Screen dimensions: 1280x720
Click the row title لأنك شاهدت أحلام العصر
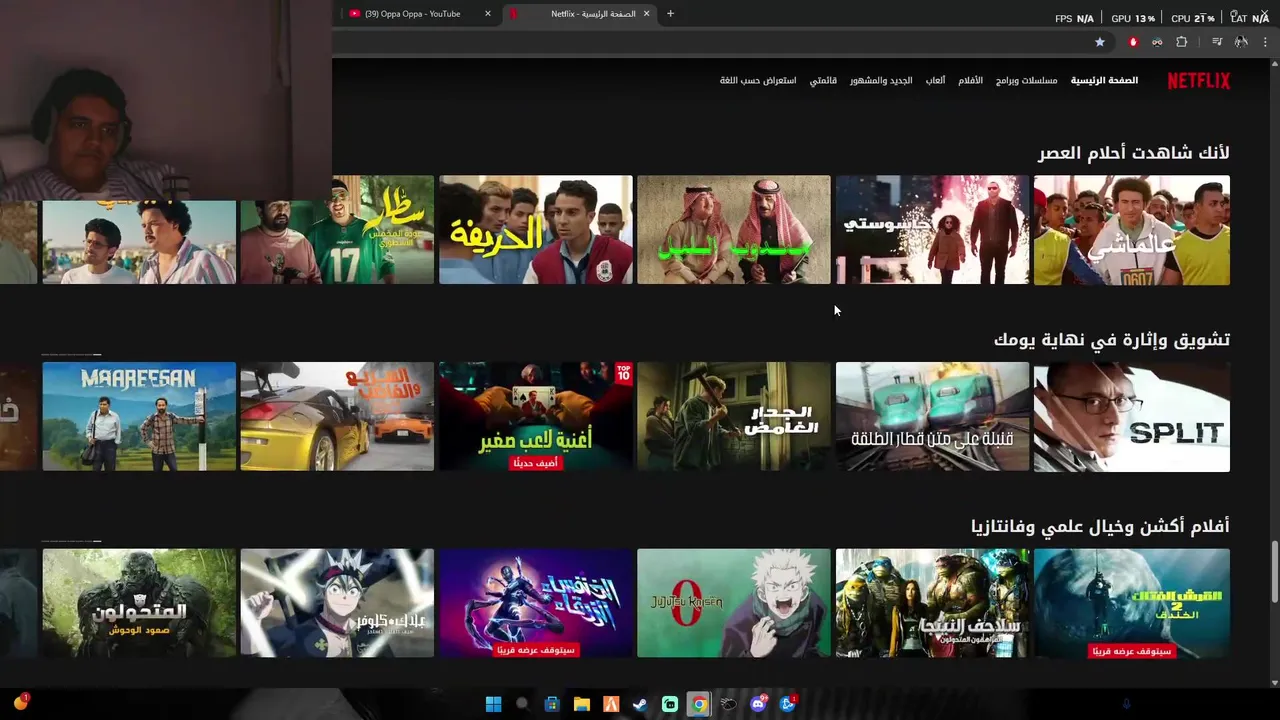coord(1133,153)
